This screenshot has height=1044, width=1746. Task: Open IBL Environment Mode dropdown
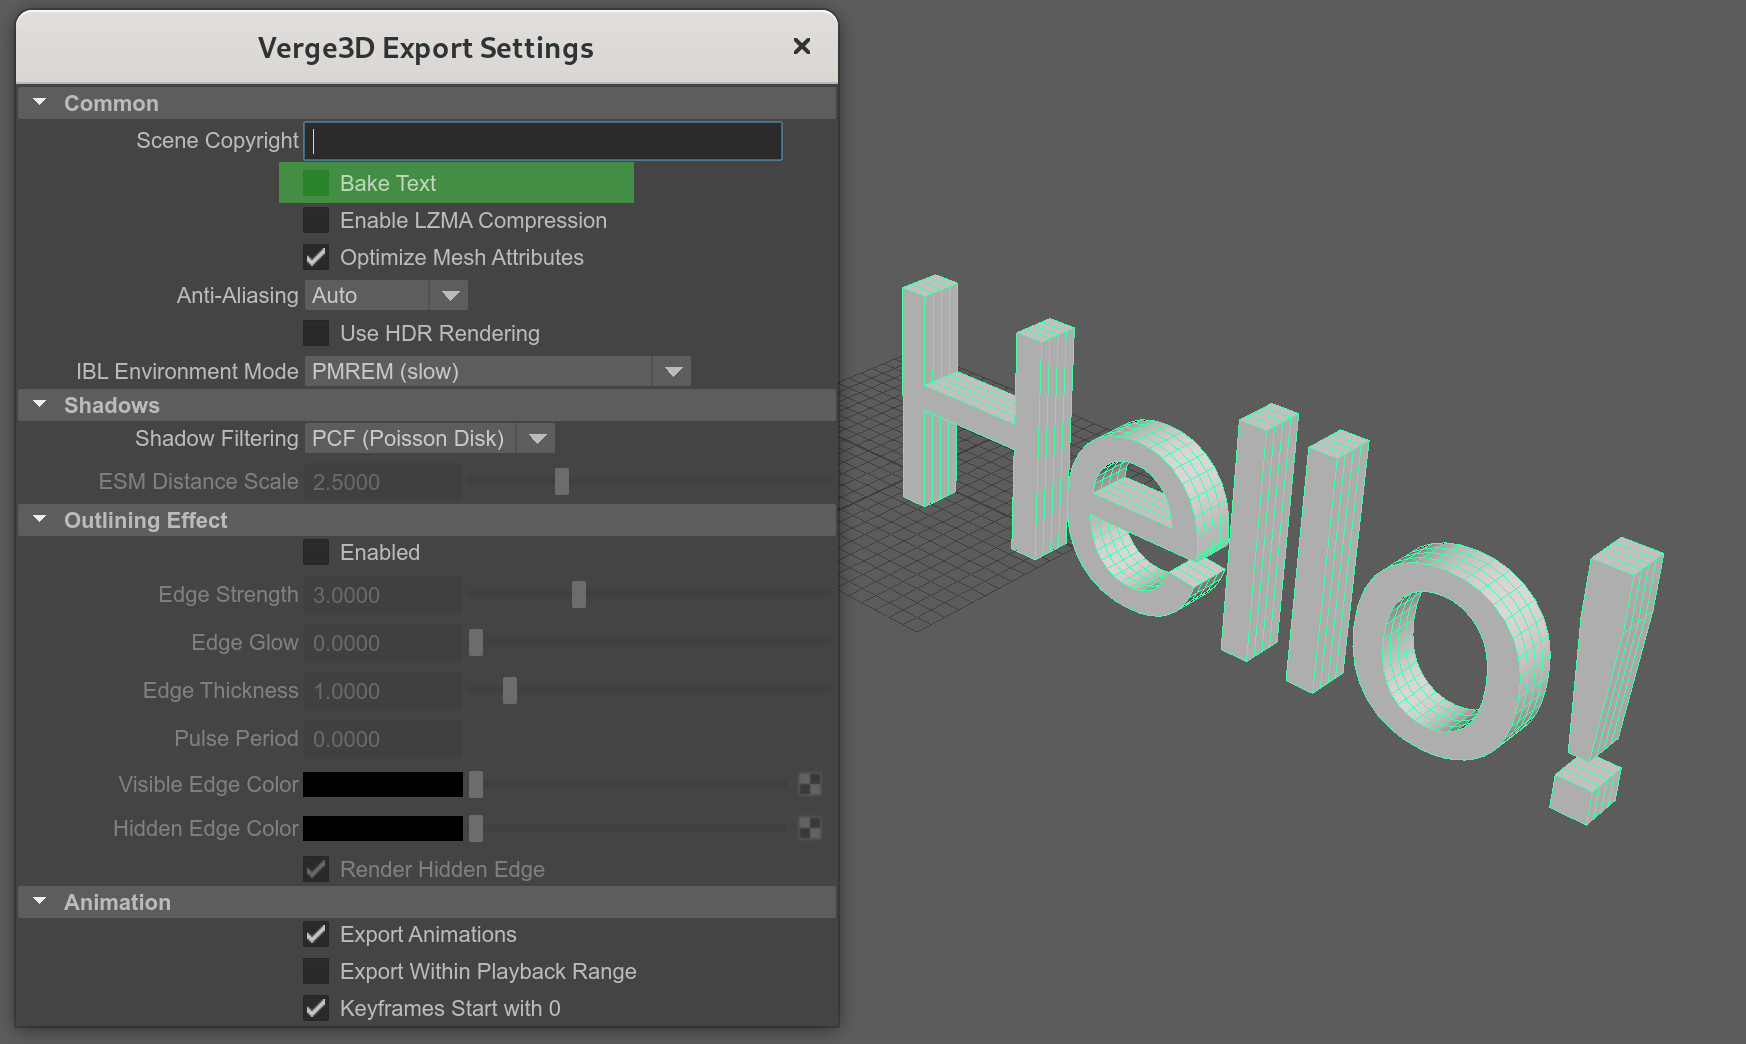(497, 371)
